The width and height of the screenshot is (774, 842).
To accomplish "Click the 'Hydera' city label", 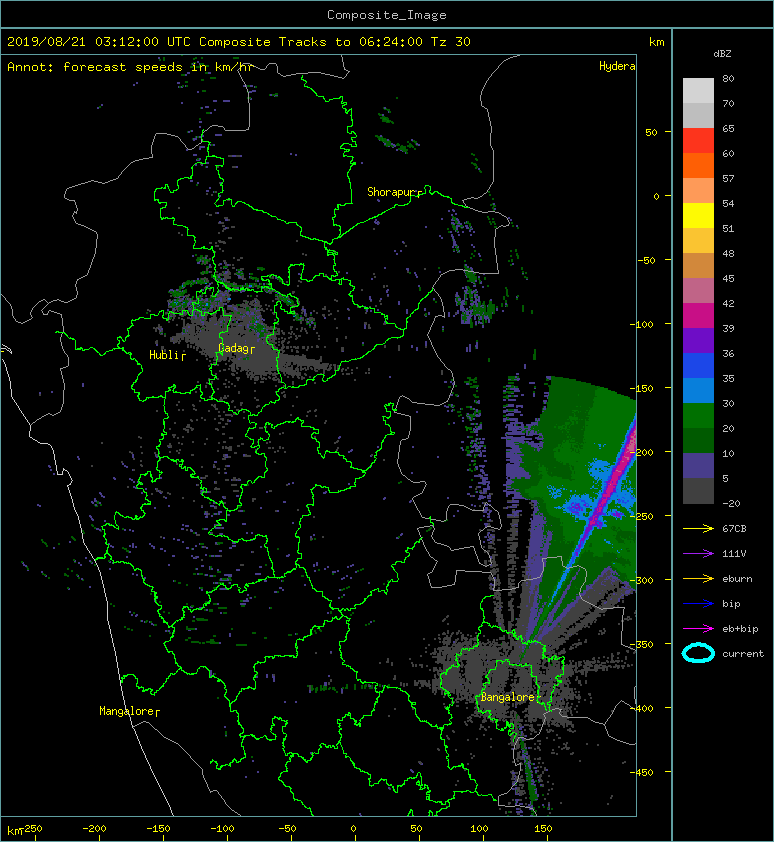I will [617, 66].
